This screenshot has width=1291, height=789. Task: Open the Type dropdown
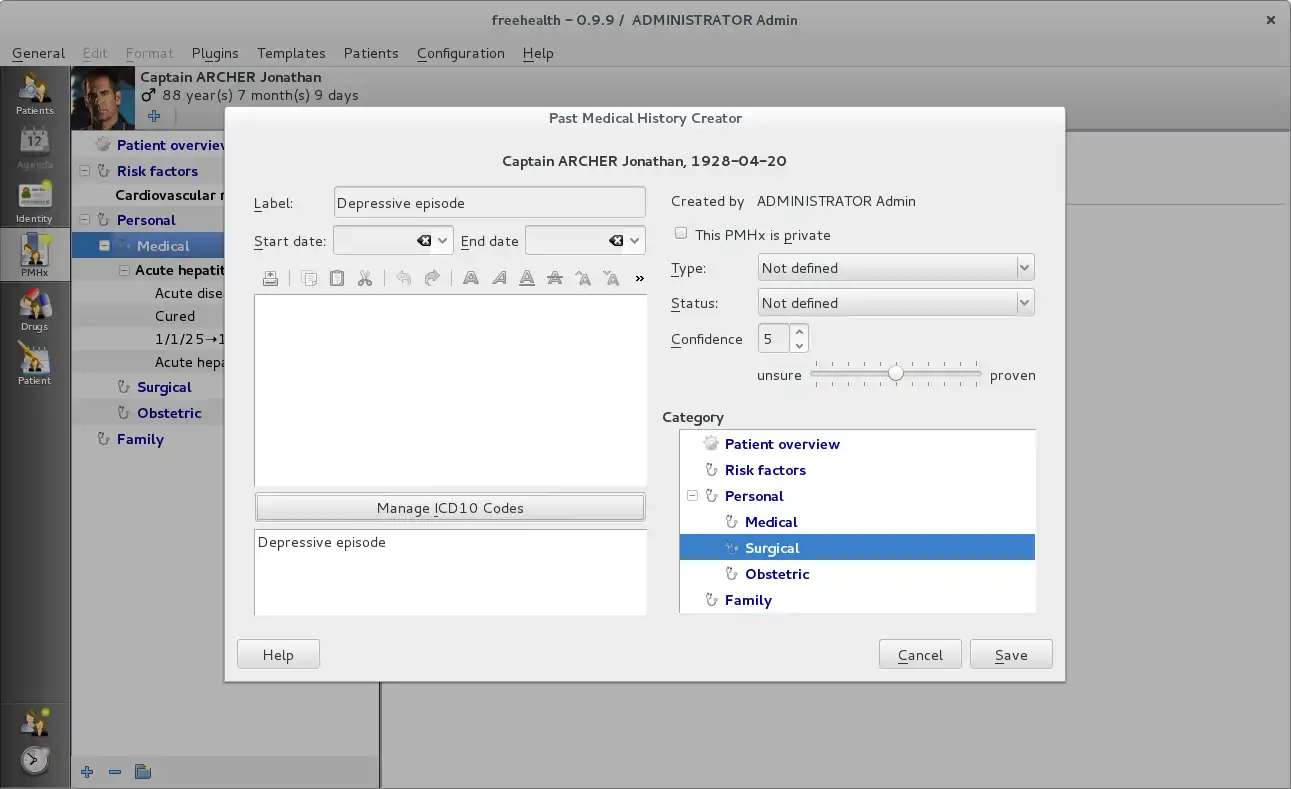895,268
